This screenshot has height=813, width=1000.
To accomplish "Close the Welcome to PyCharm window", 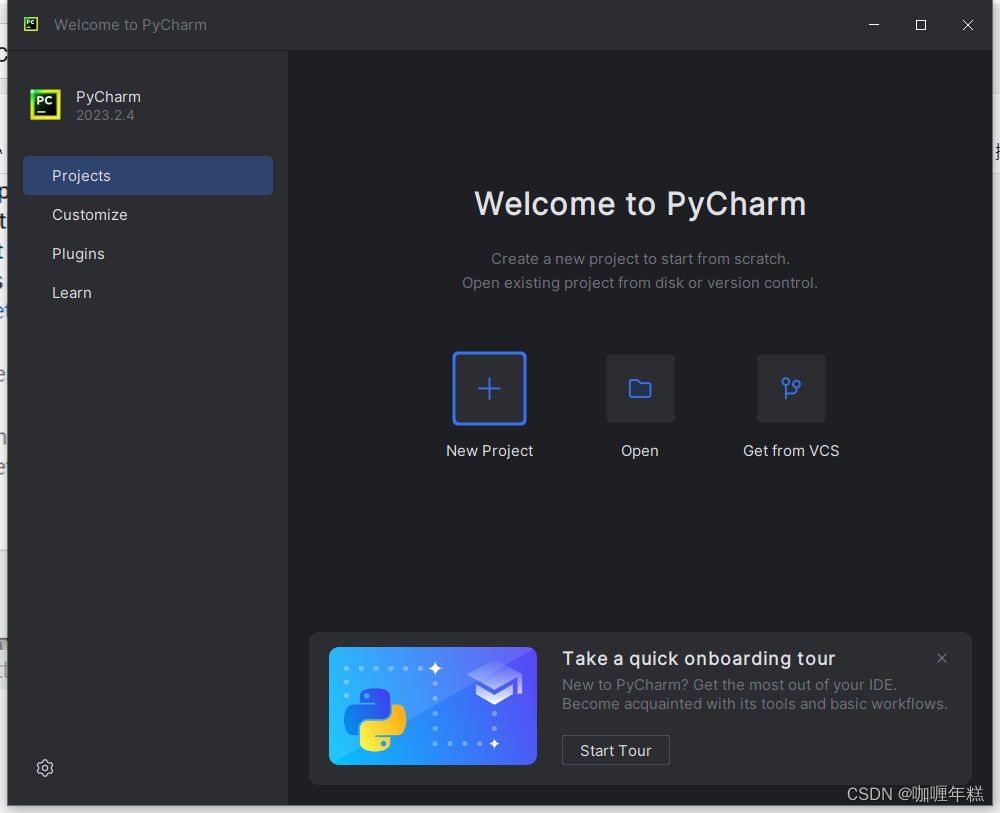I will tap(967, 25).
